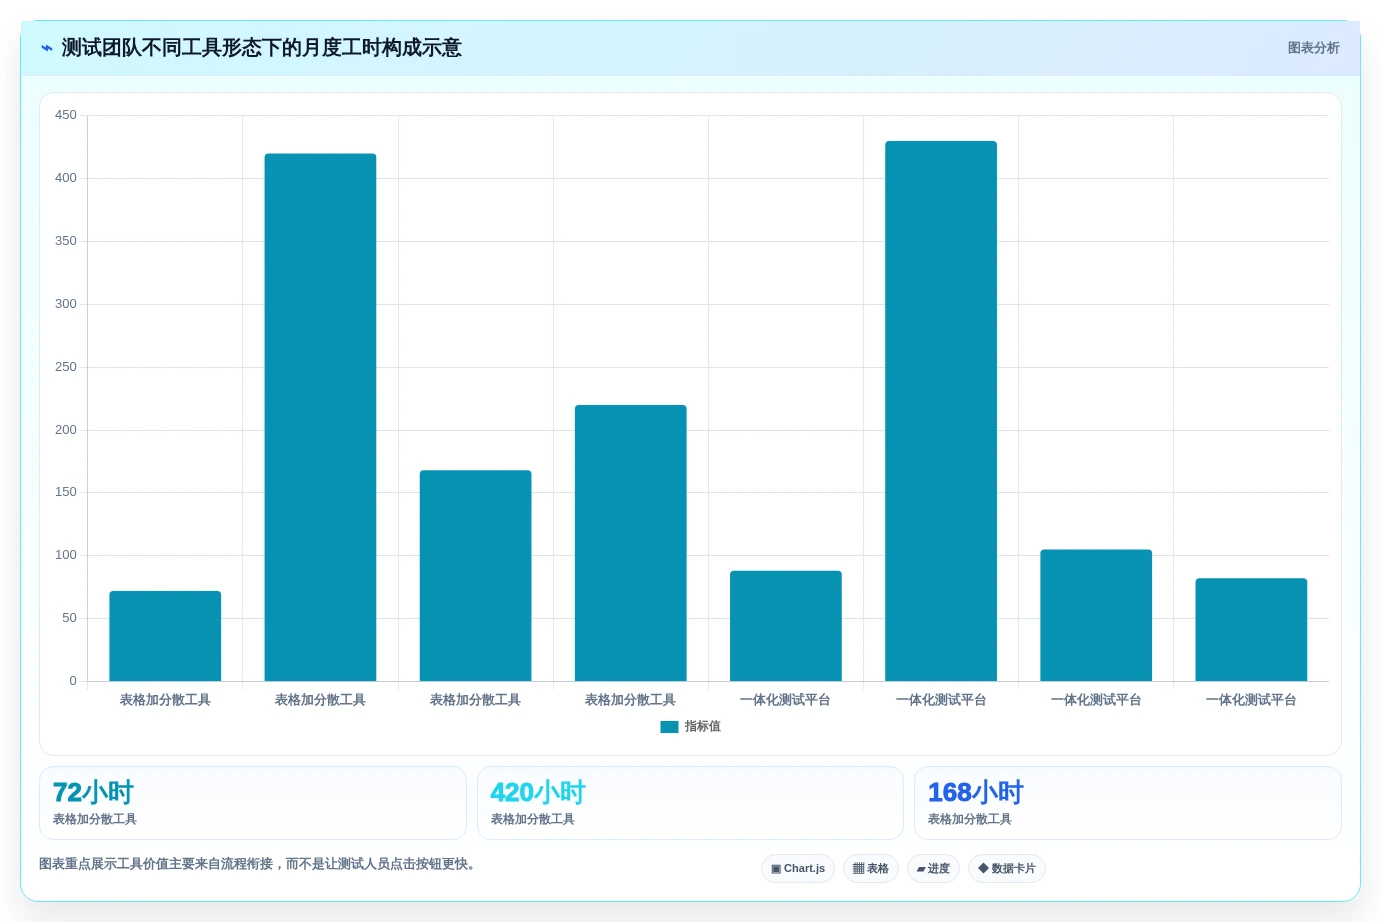1381x922 pixels.
Task: Open the 420小时 stat card
Action: pyautogui.click(x=690, y=803)
